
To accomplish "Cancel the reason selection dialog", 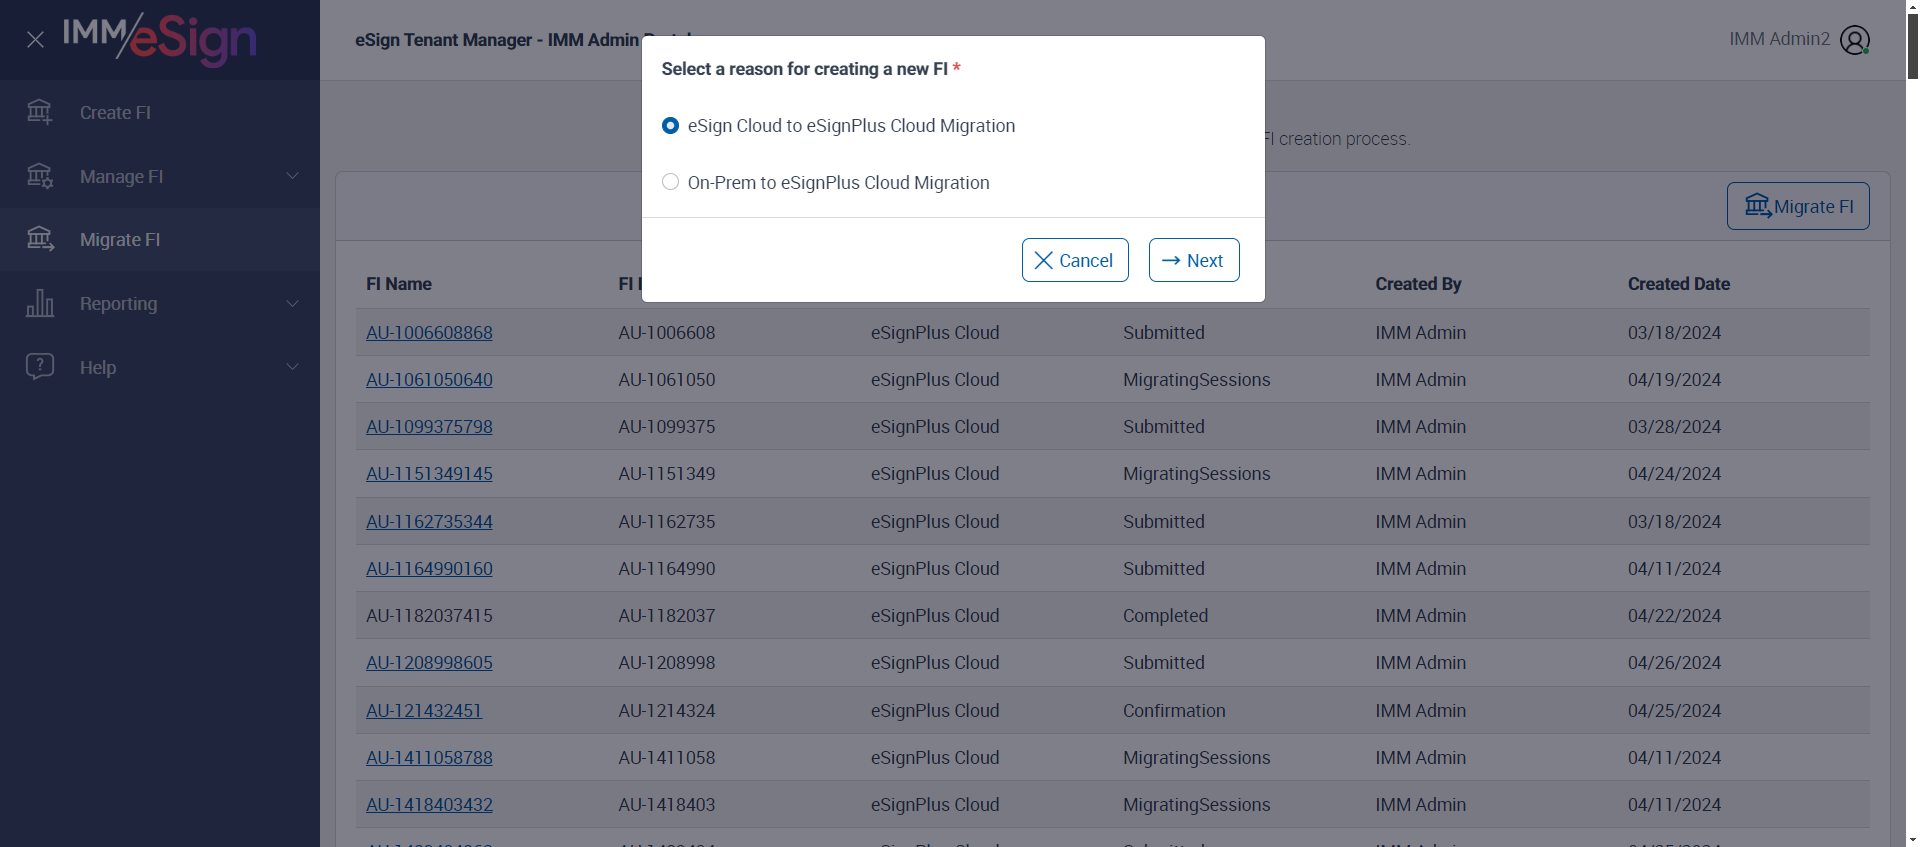I will 1074,260.
